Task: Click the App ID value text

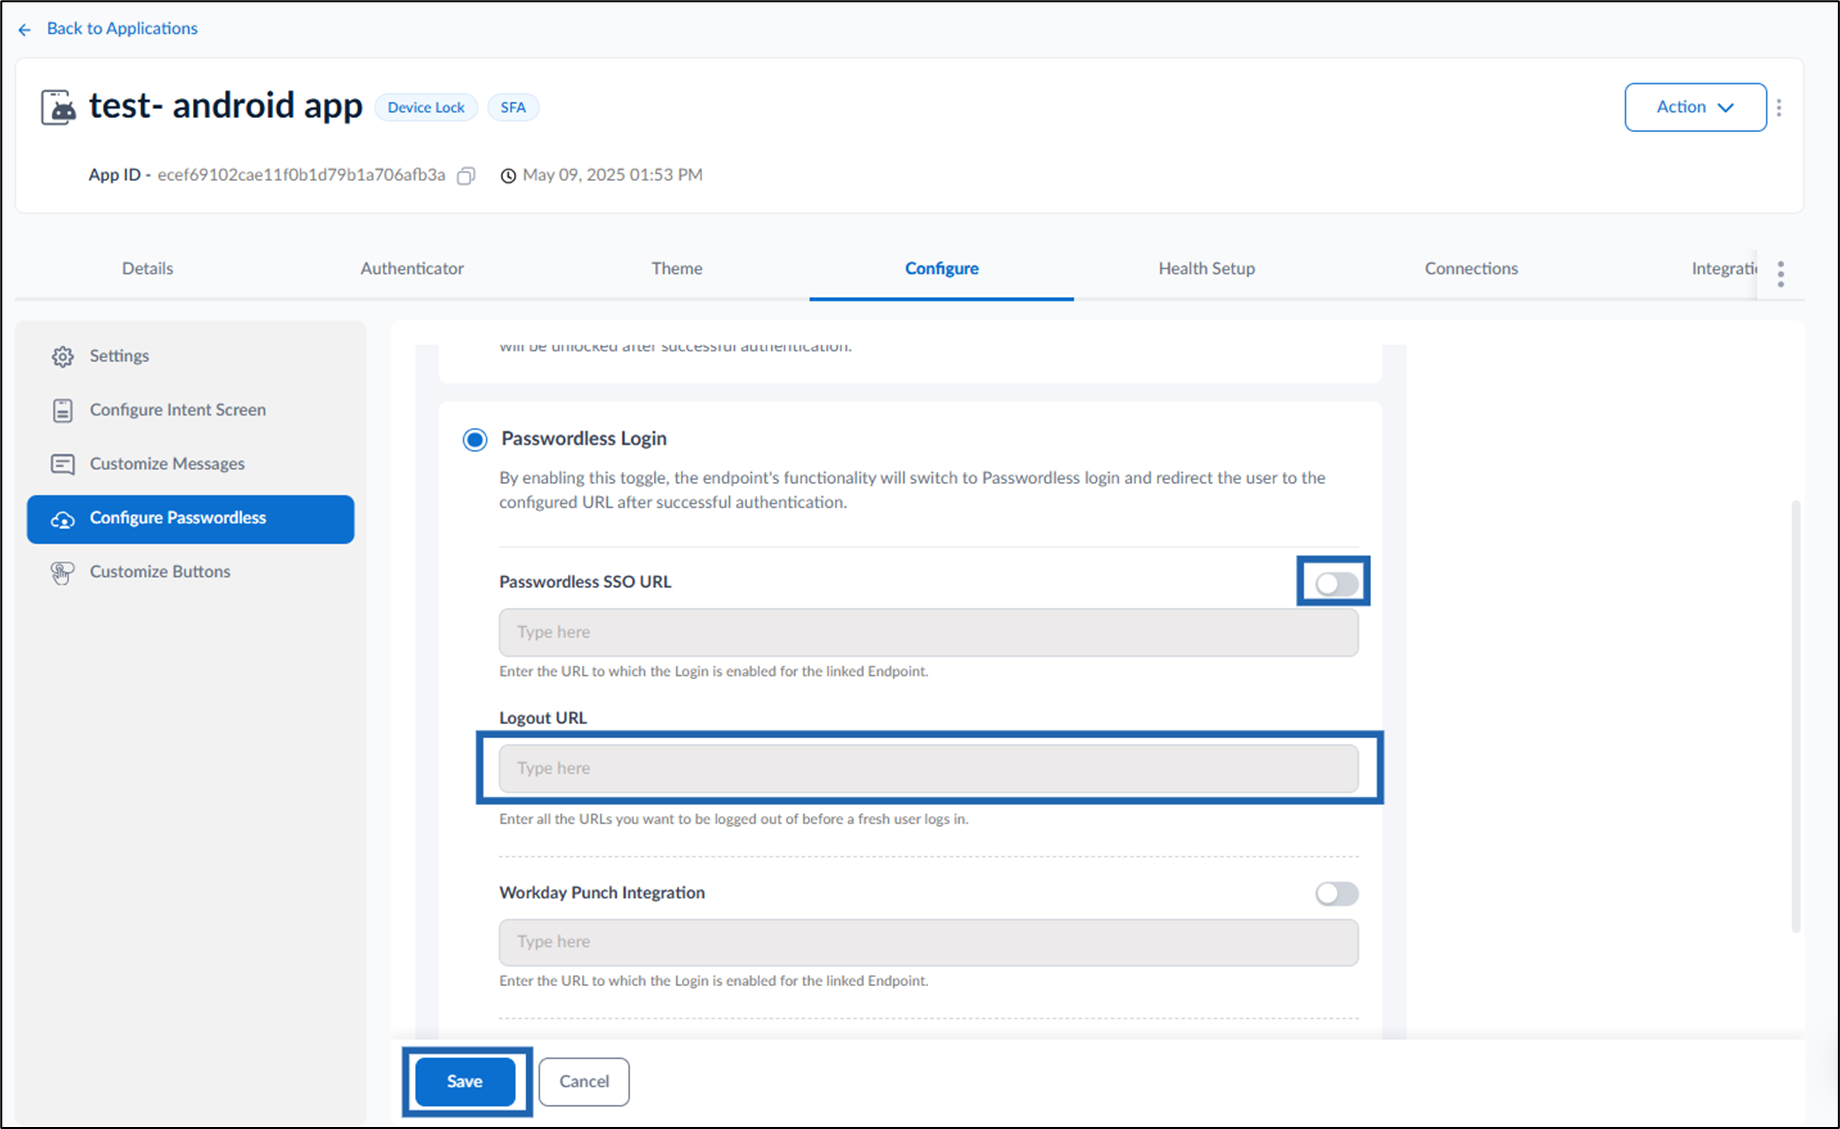Action: [x=301, y=174]
